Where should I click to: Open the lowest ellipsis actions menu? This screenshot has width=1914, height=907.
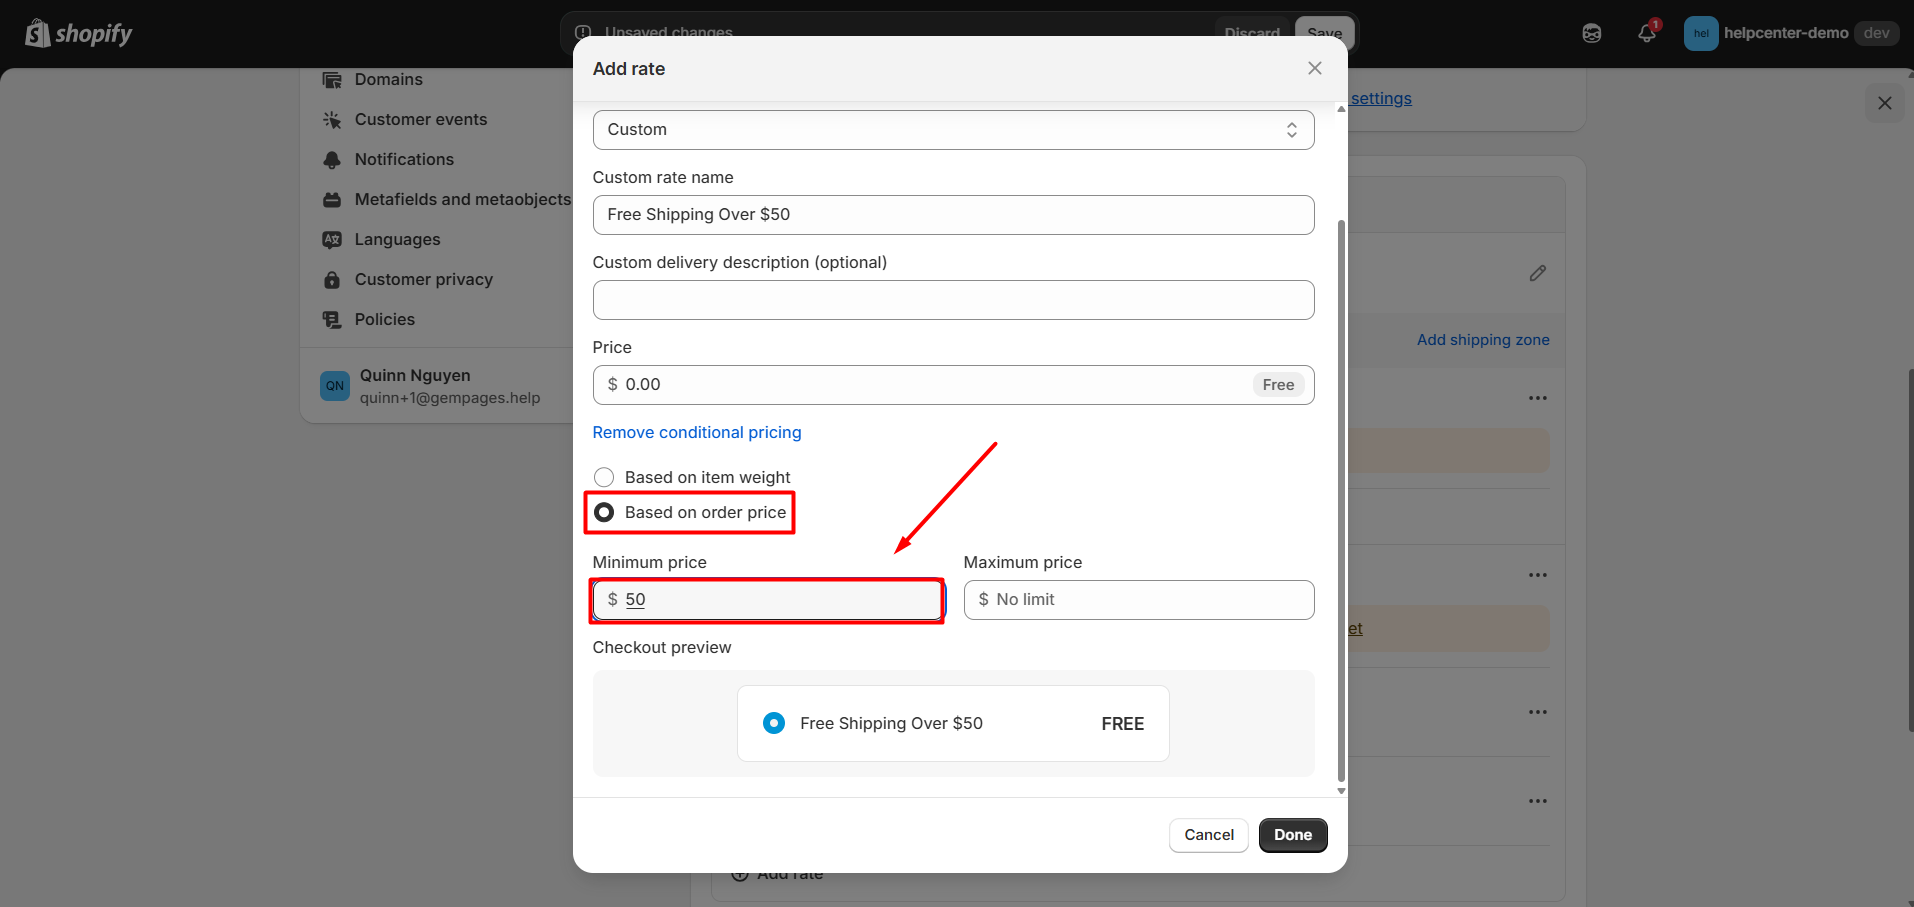click(x=1537, y=800)
